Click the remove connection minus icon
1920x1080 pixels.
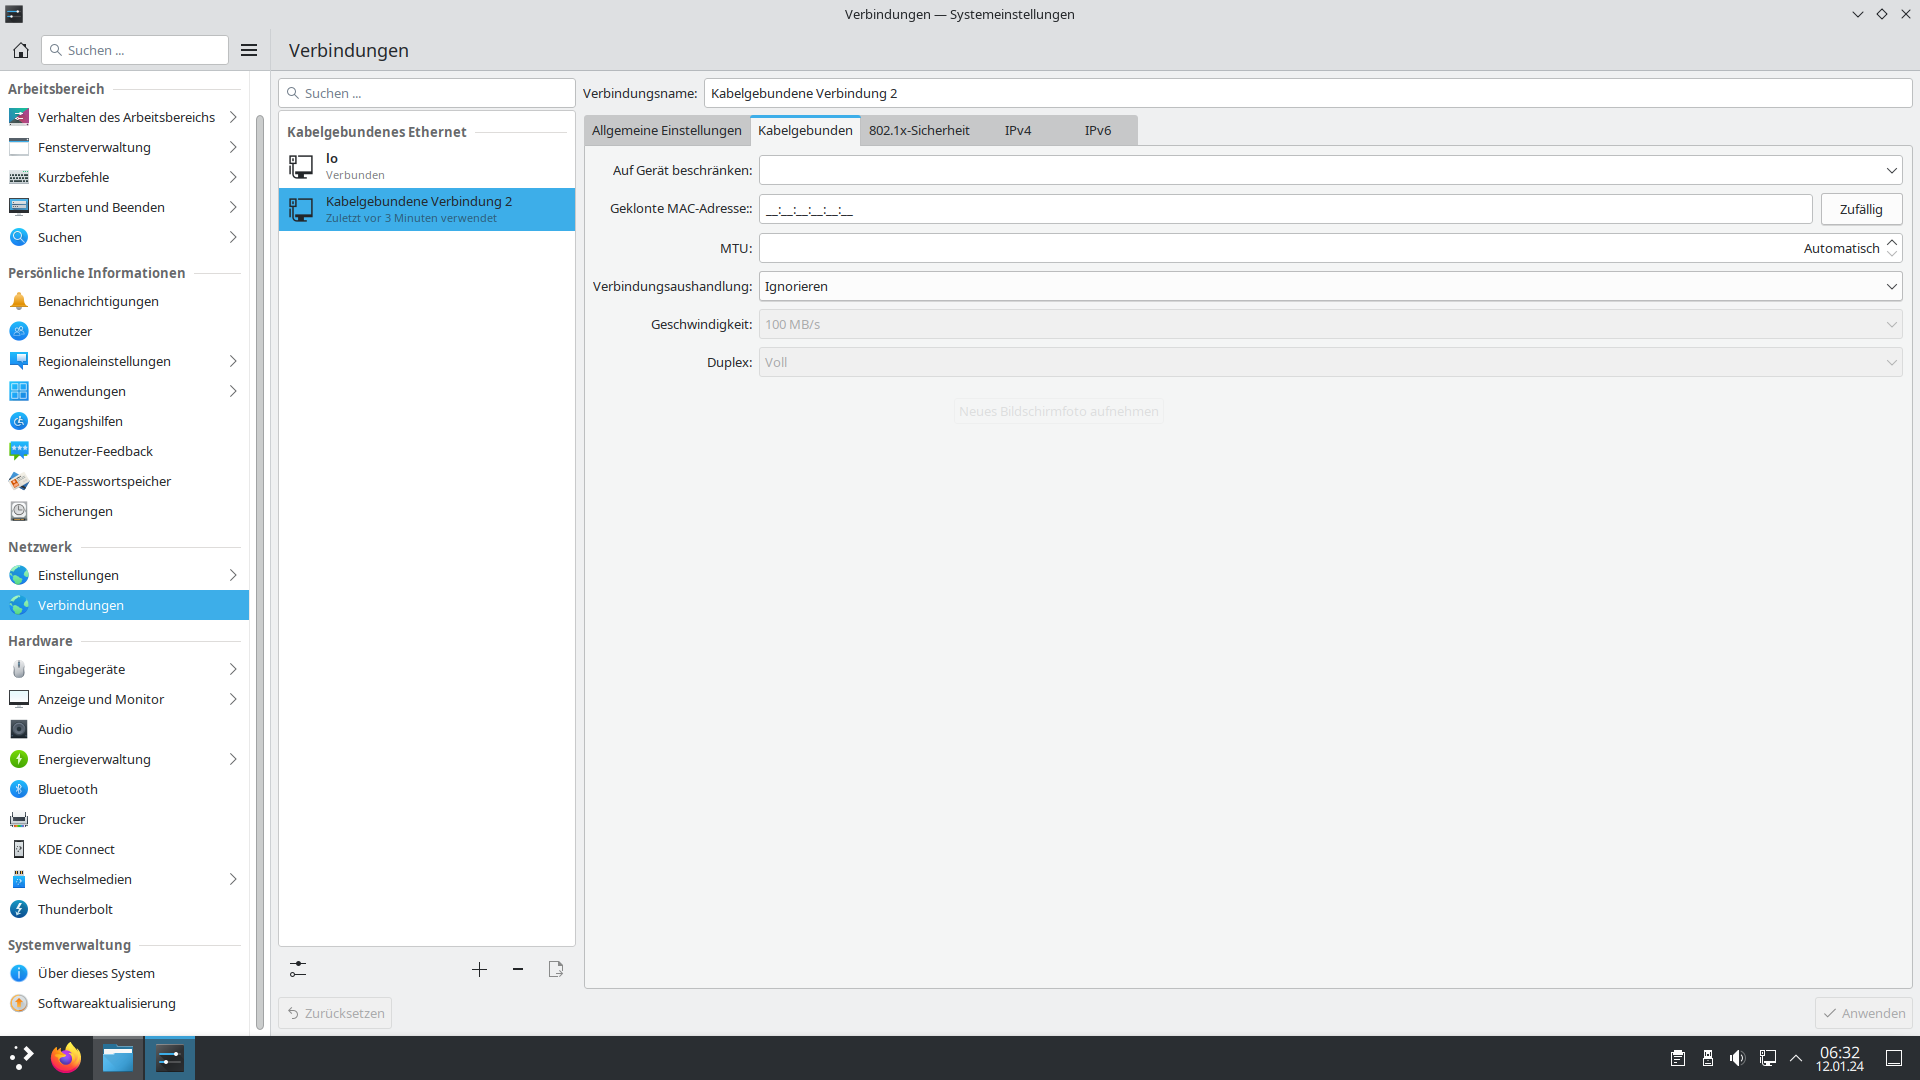[x=518, y=969]
